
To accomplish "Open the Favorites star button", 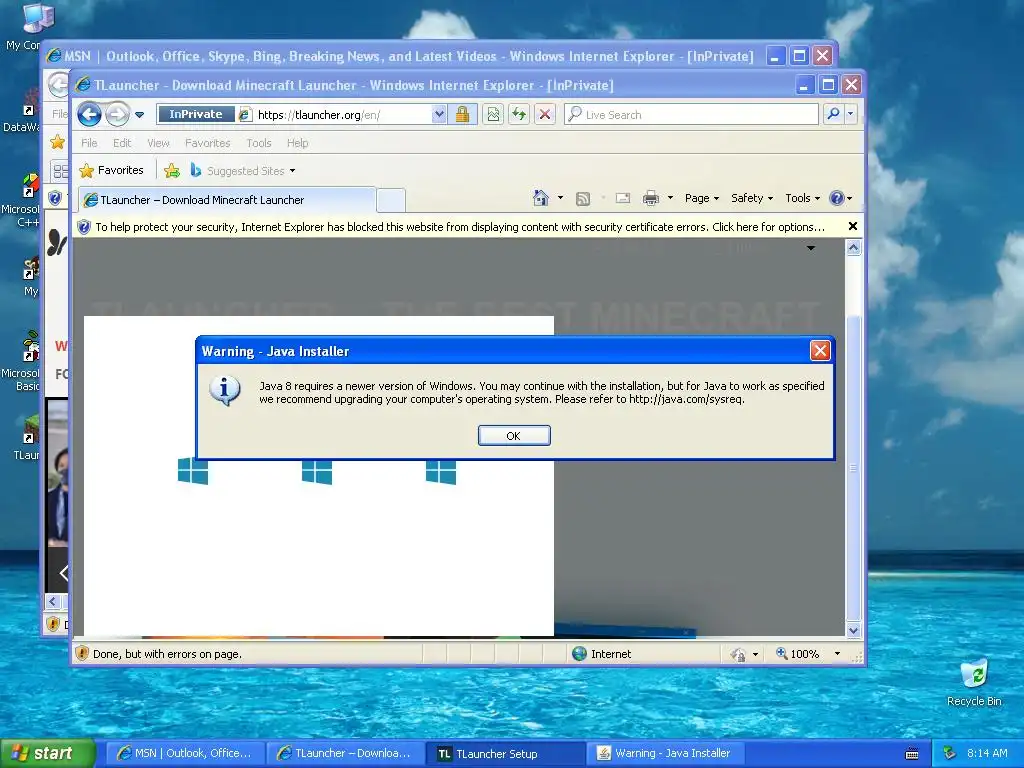I will 111,170.
